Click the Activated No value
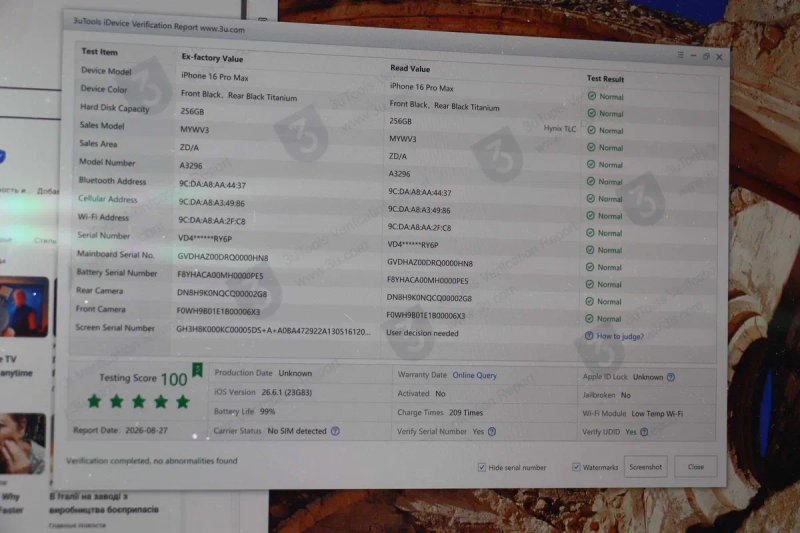This screenshot has height=533, width=800. (x=440, y=394)
